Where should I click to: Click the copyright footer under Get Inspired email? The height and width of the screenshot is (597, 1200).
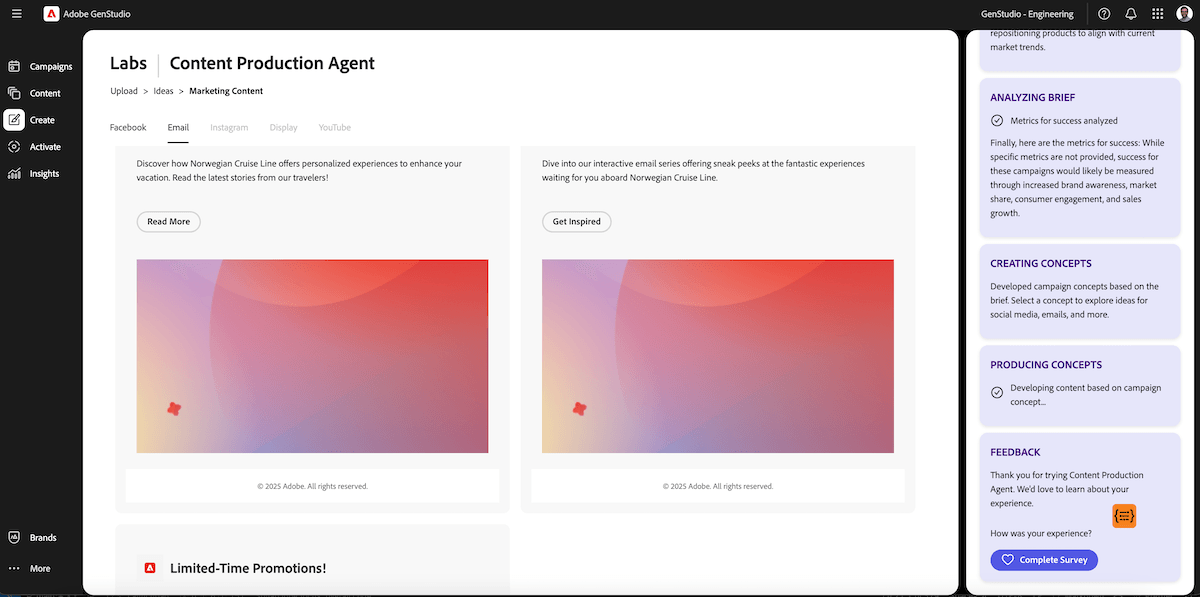coord(718,486)
